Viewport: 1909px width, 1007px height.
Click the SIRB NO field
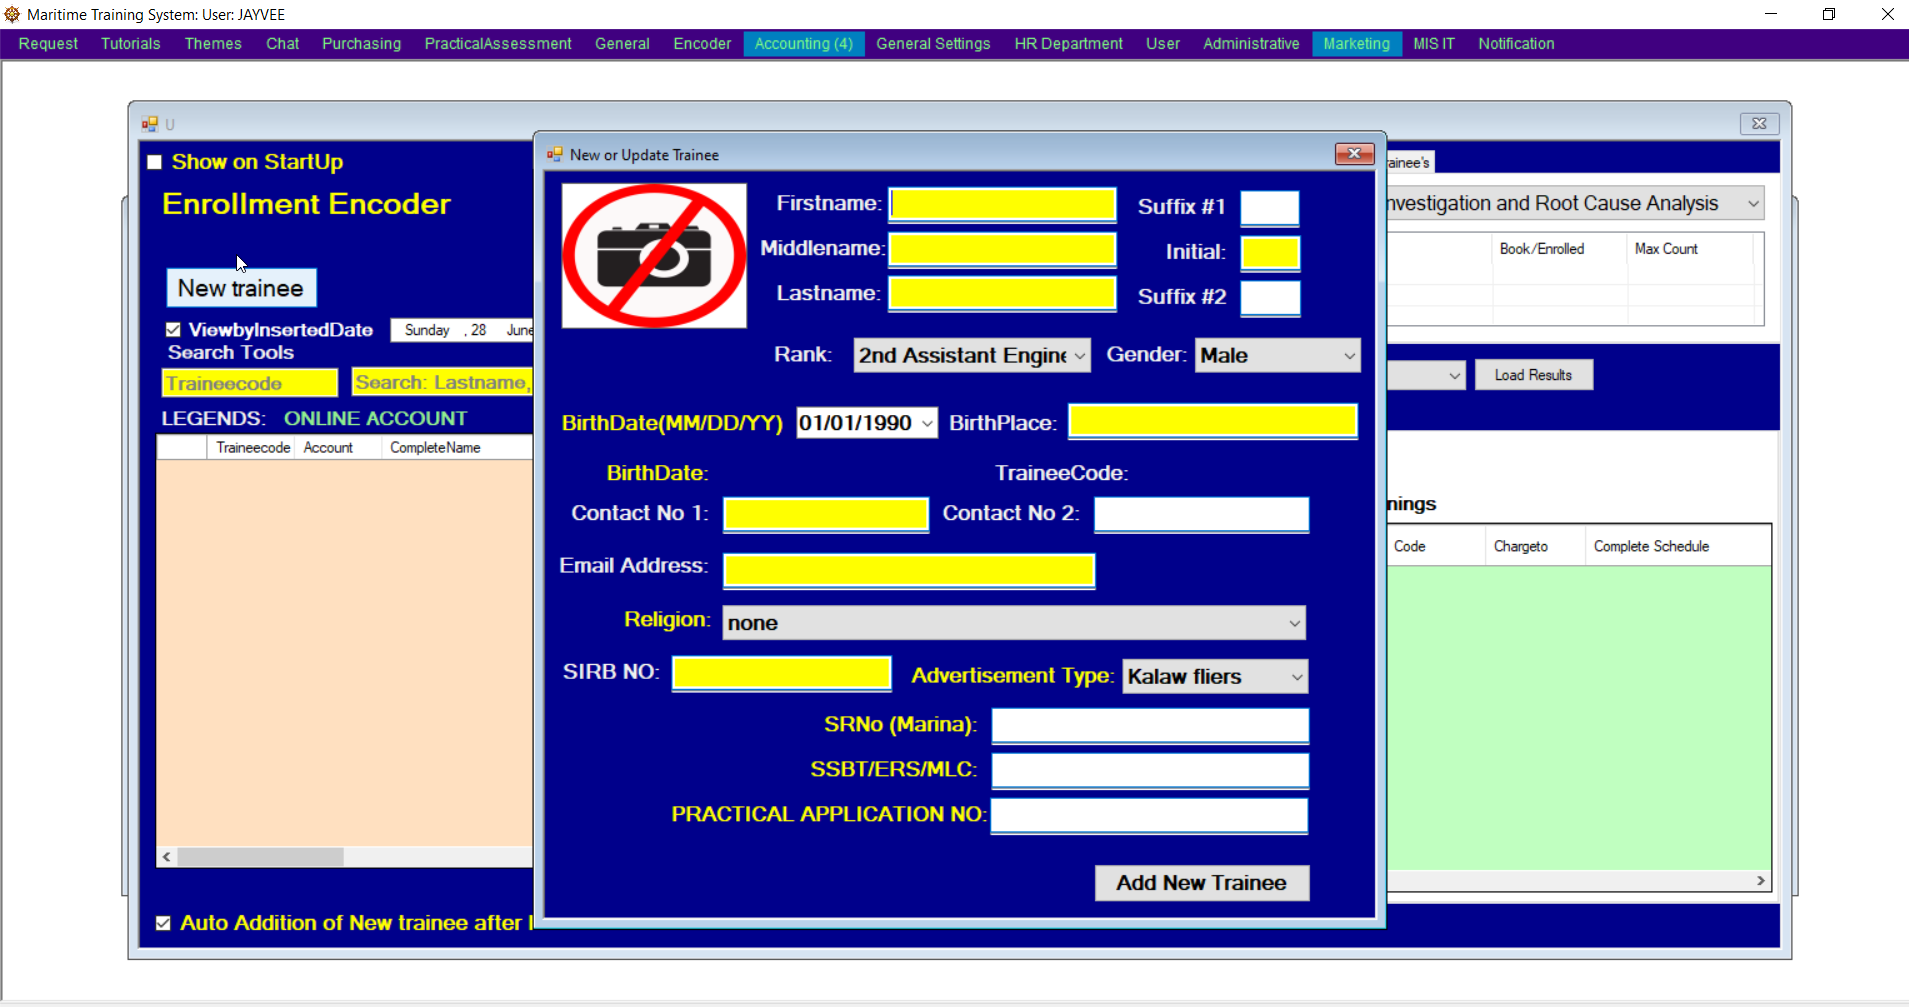pos(781,674)
